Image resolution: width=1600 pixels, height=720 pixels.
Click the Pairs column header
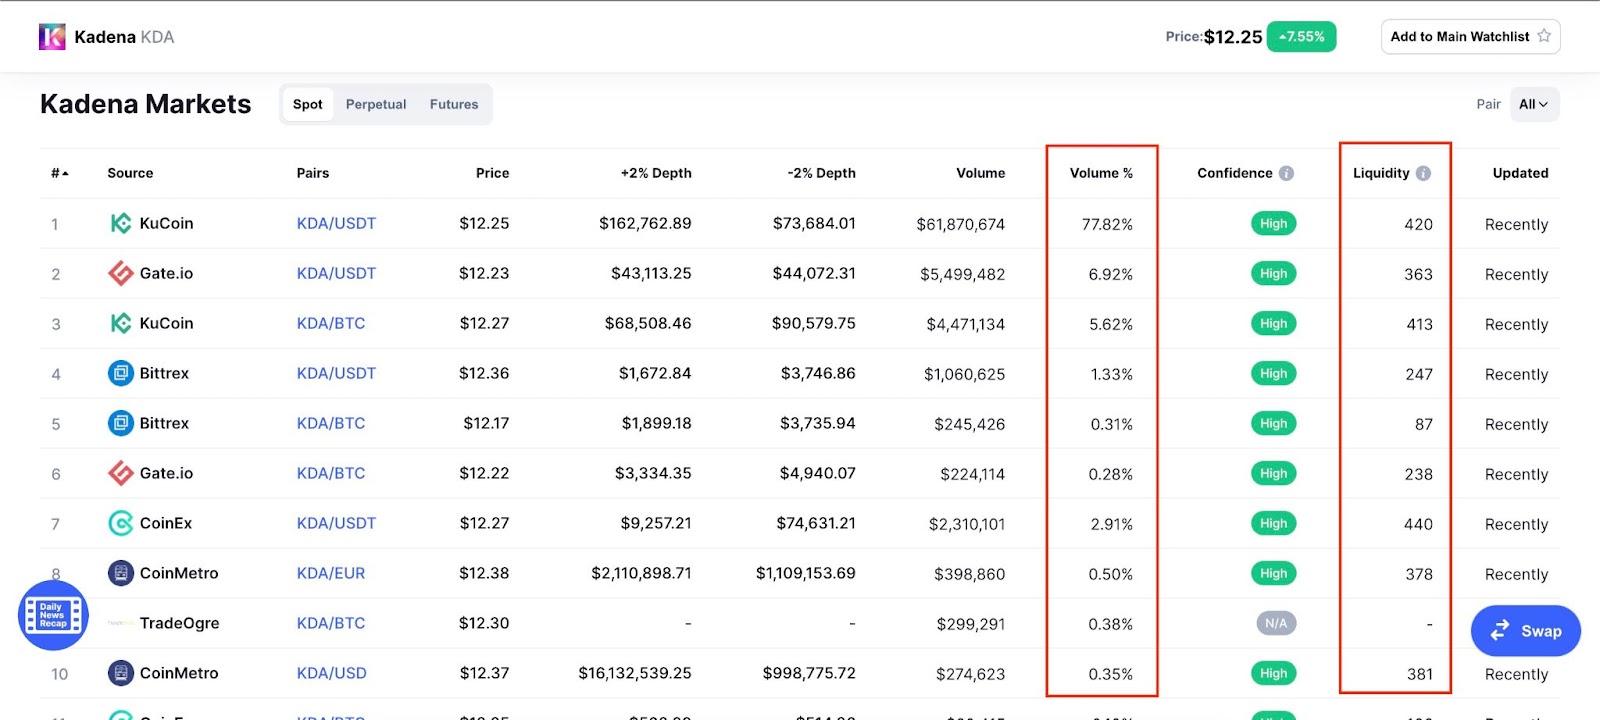[313, 173]
